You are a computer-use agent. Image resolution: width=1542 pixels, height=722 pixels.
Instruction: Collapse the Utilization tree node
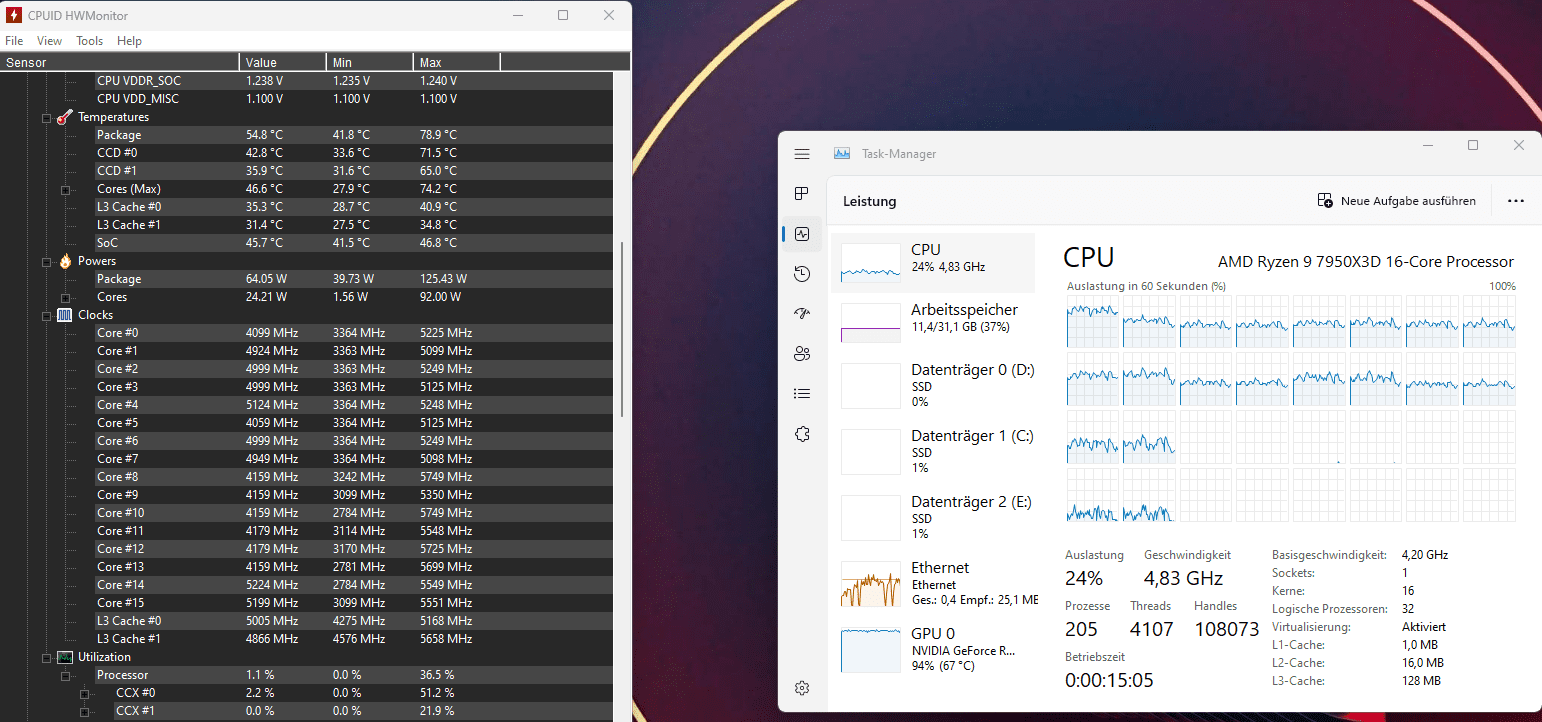(x=46, y=658)
